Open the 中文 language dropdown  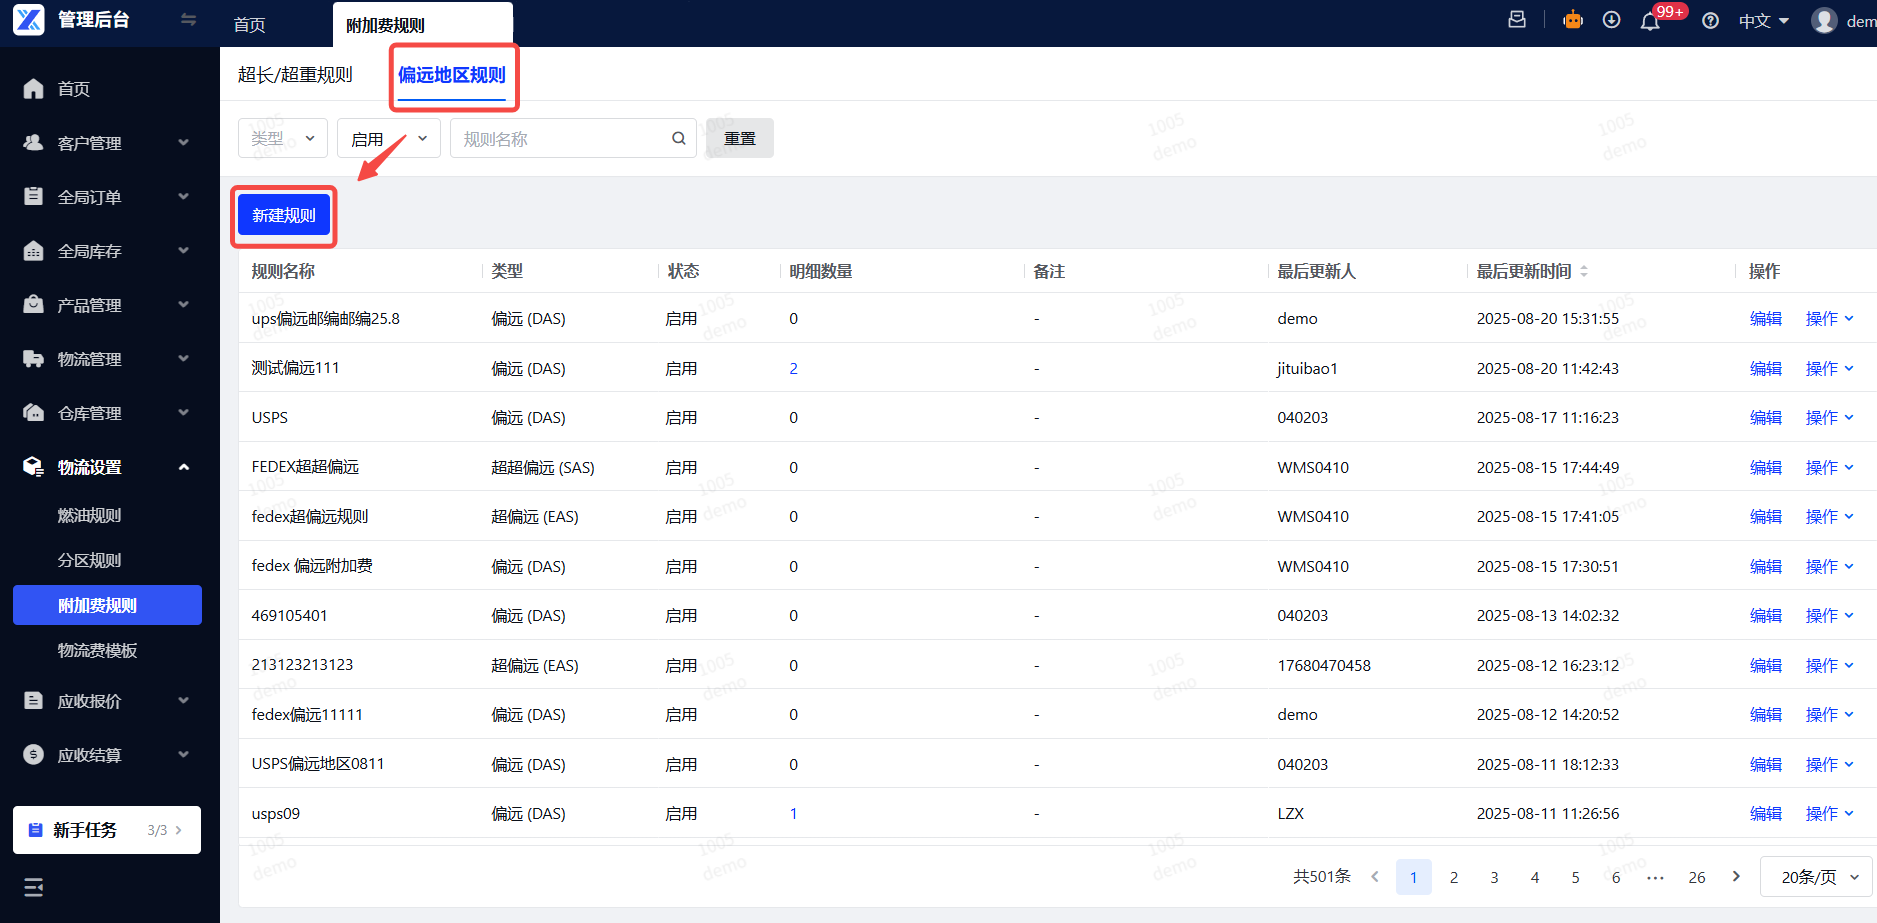tap(1764, 21)
